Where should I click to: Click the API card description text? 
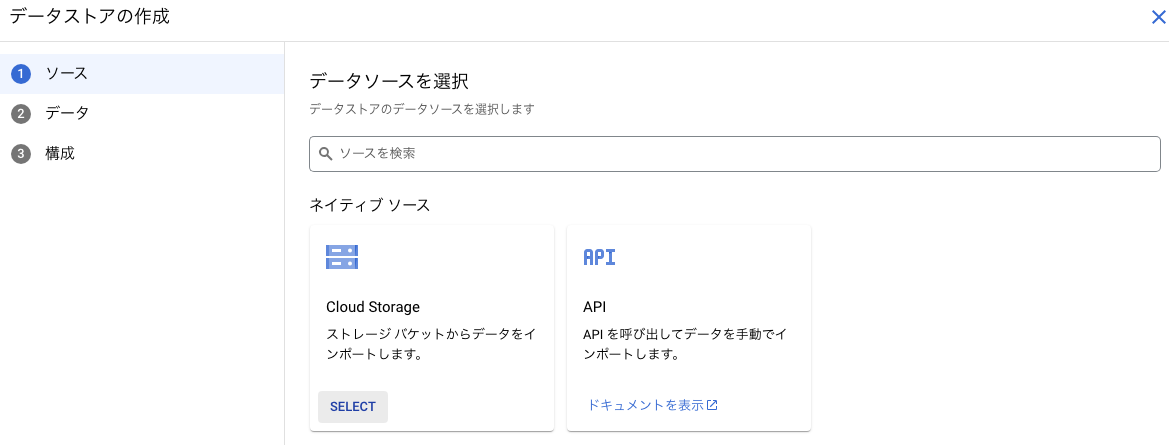pyautogui.click(x=684, y=344)
